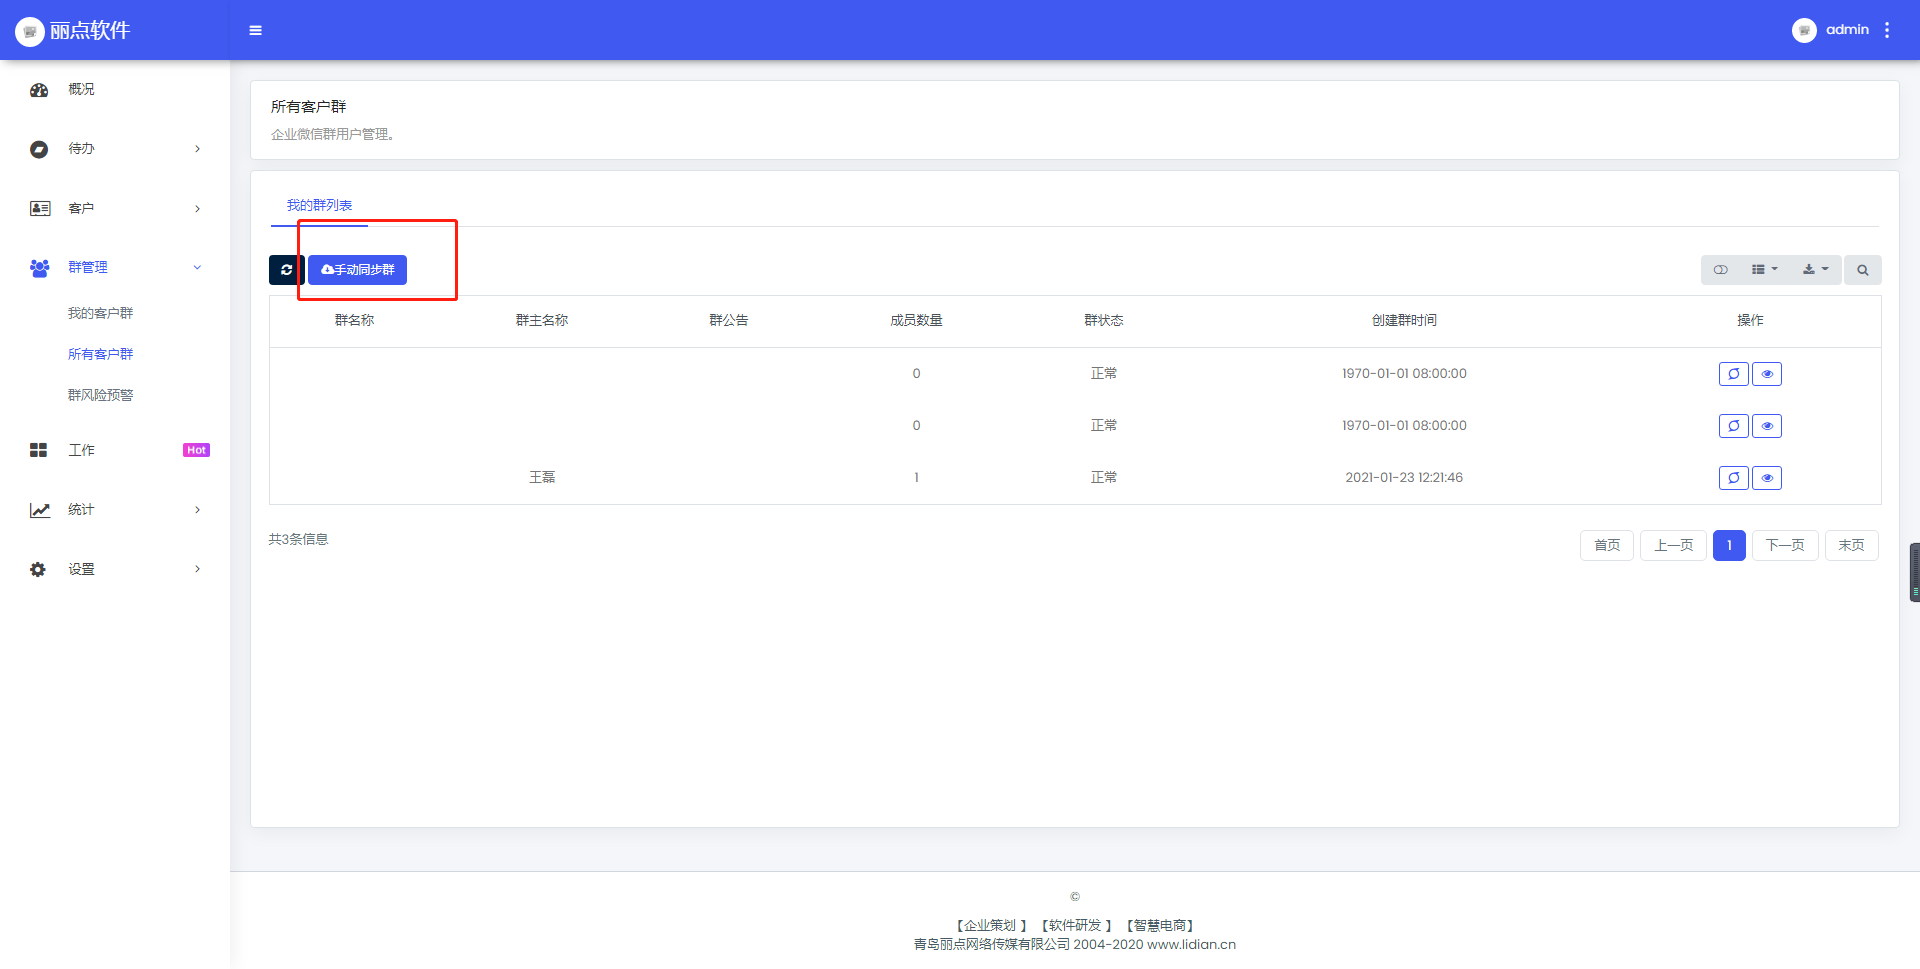Click the 群状态 column header
This screenshot has width=1920, height=969.
coord(1104,321)
